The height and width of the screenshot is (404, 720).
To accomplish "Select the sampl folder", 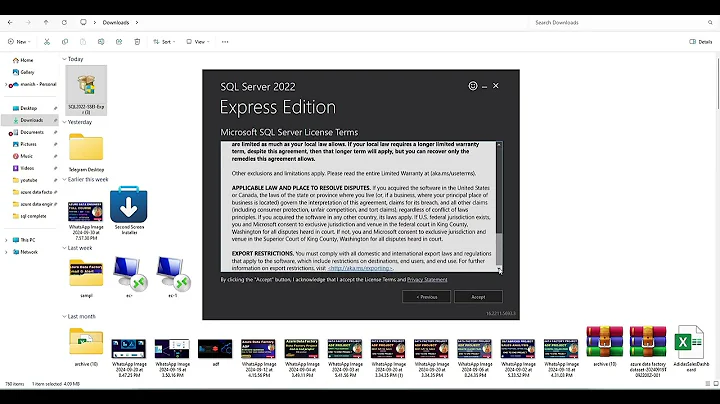I will coord(86,277).
